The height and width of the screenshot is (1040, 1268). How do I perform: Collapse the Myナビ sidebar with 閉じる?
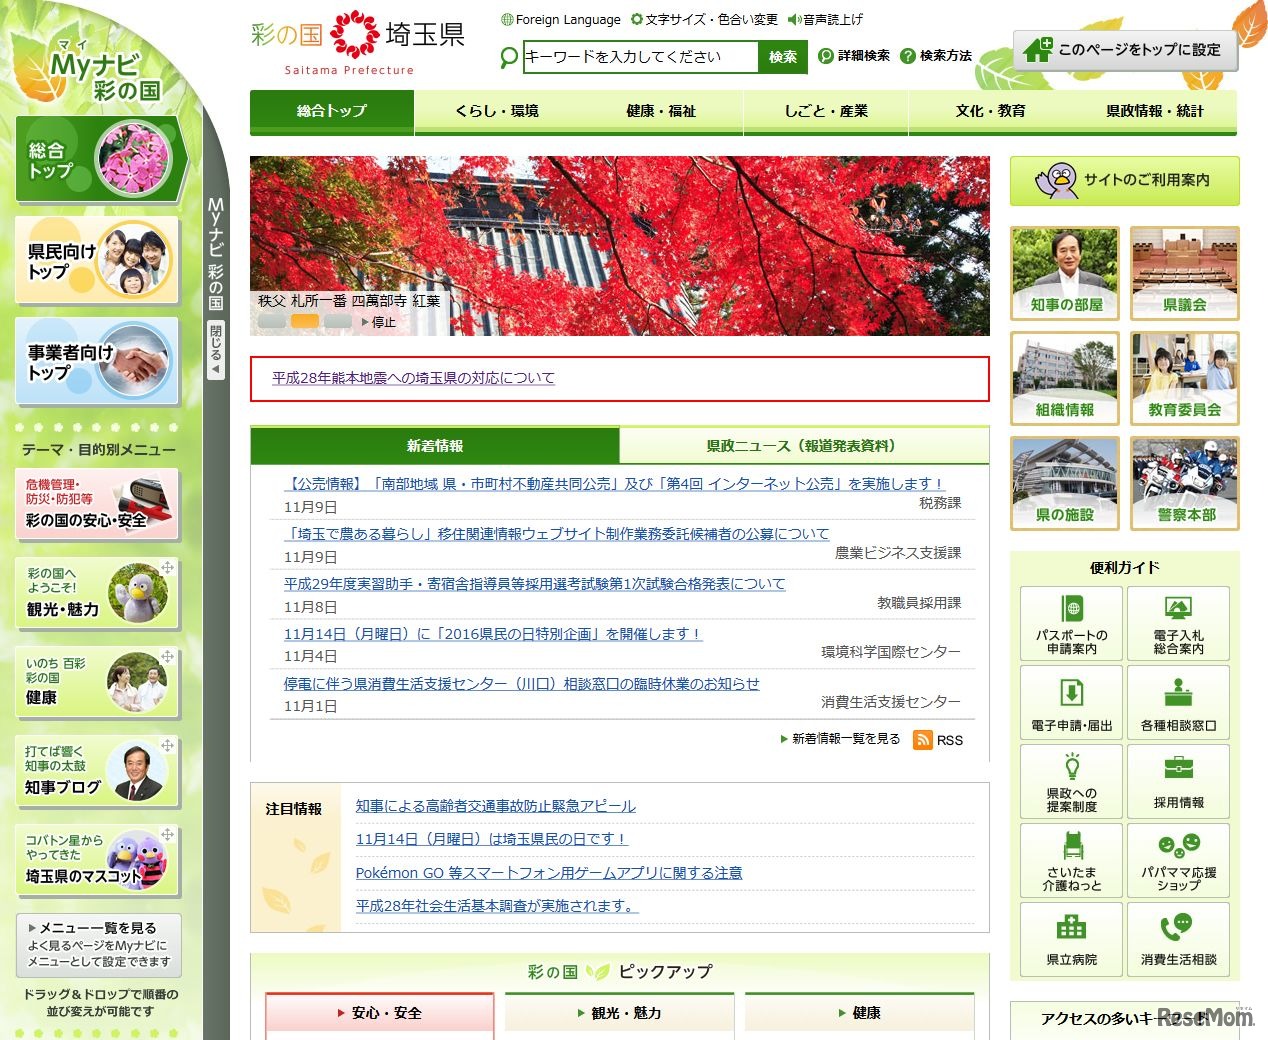[x=216, y=350]
